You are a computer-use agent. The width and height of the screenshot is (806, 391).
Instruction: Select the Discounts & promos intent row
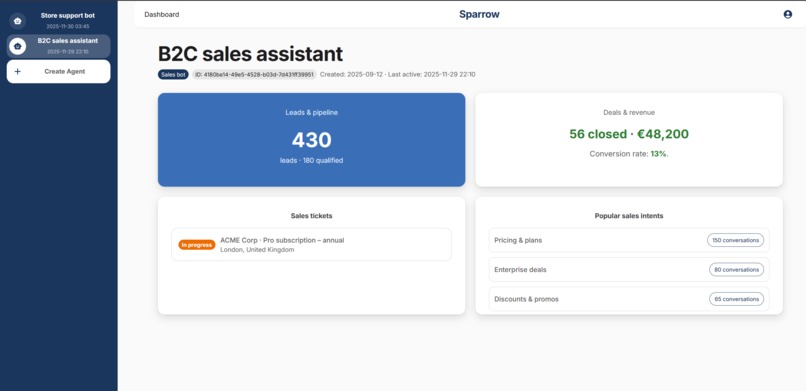(x=629, y=299)
